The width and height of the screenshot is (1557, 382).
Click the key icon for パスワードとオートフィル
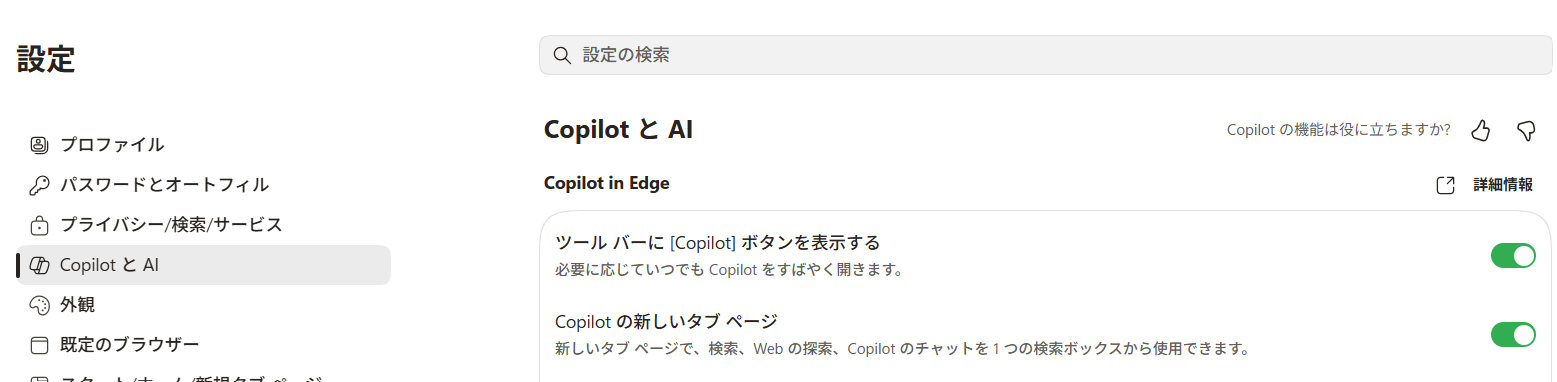coord(39,185)
